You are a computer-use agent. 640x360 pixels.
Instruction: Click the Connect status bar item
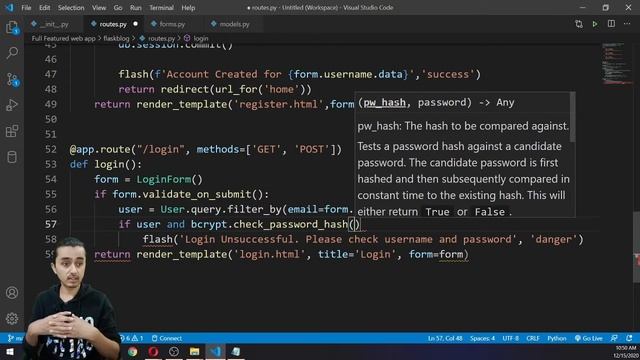coord(167,338)
